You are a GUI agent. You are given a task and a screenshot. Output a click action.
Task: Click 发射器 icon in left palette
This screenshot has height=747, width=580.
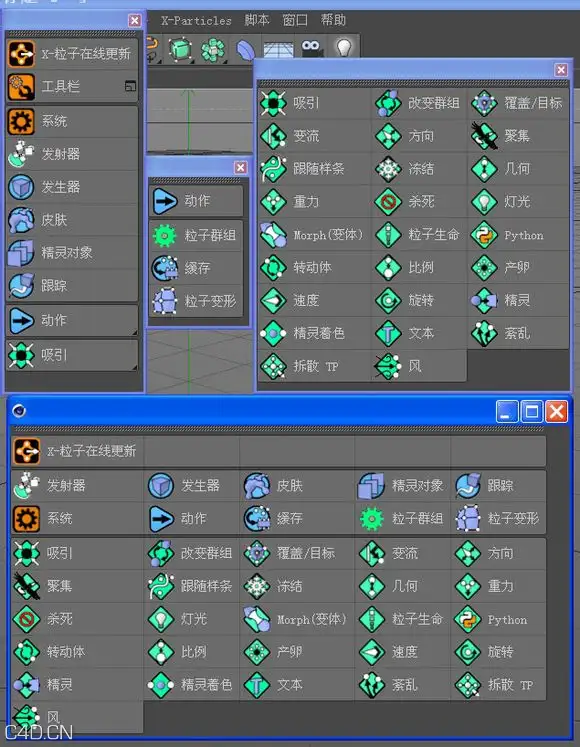21,154
